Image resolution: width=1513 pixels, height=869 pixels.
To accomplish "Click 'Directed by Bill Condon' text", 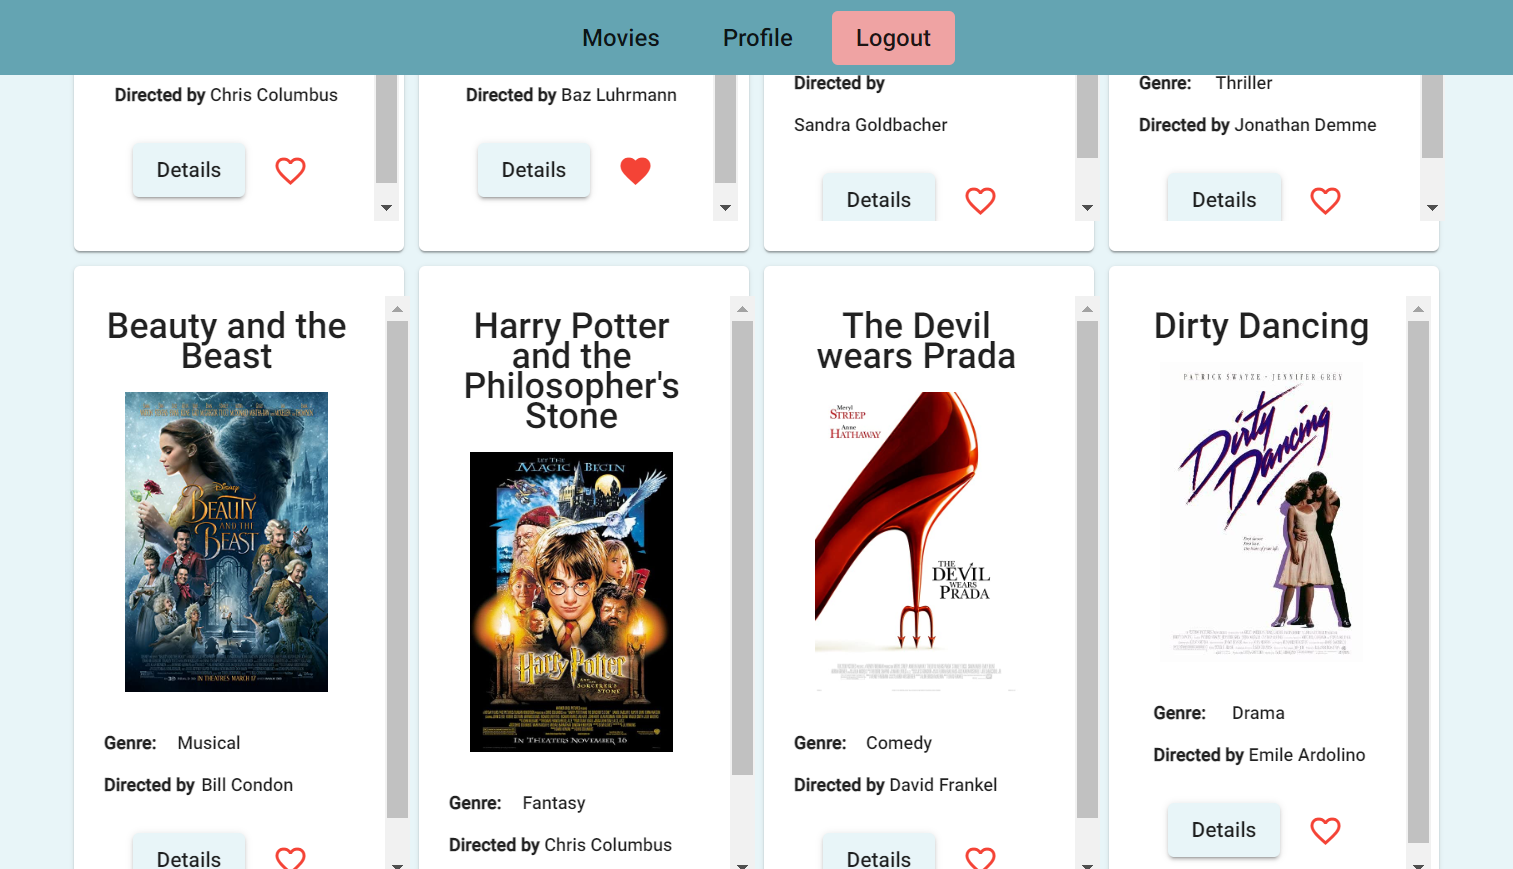I will 198,785.
